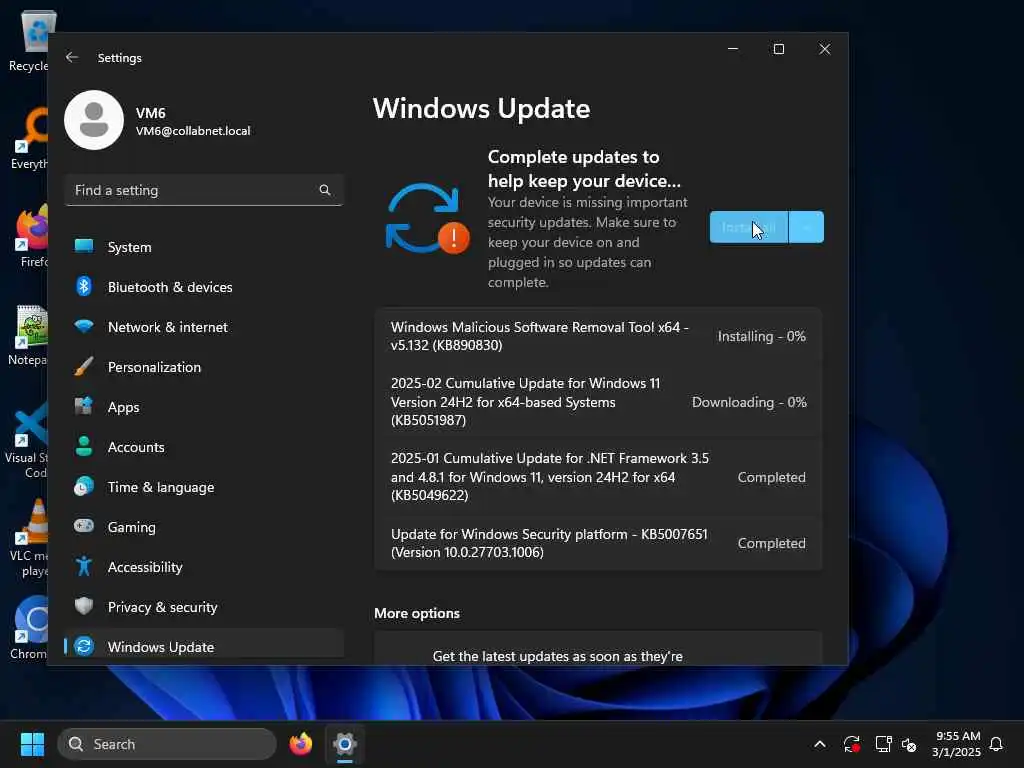This screenshot has width=1024, height=768.
Task: Click the Personalization paintbrush icon
Action: [x=84, y=366]
